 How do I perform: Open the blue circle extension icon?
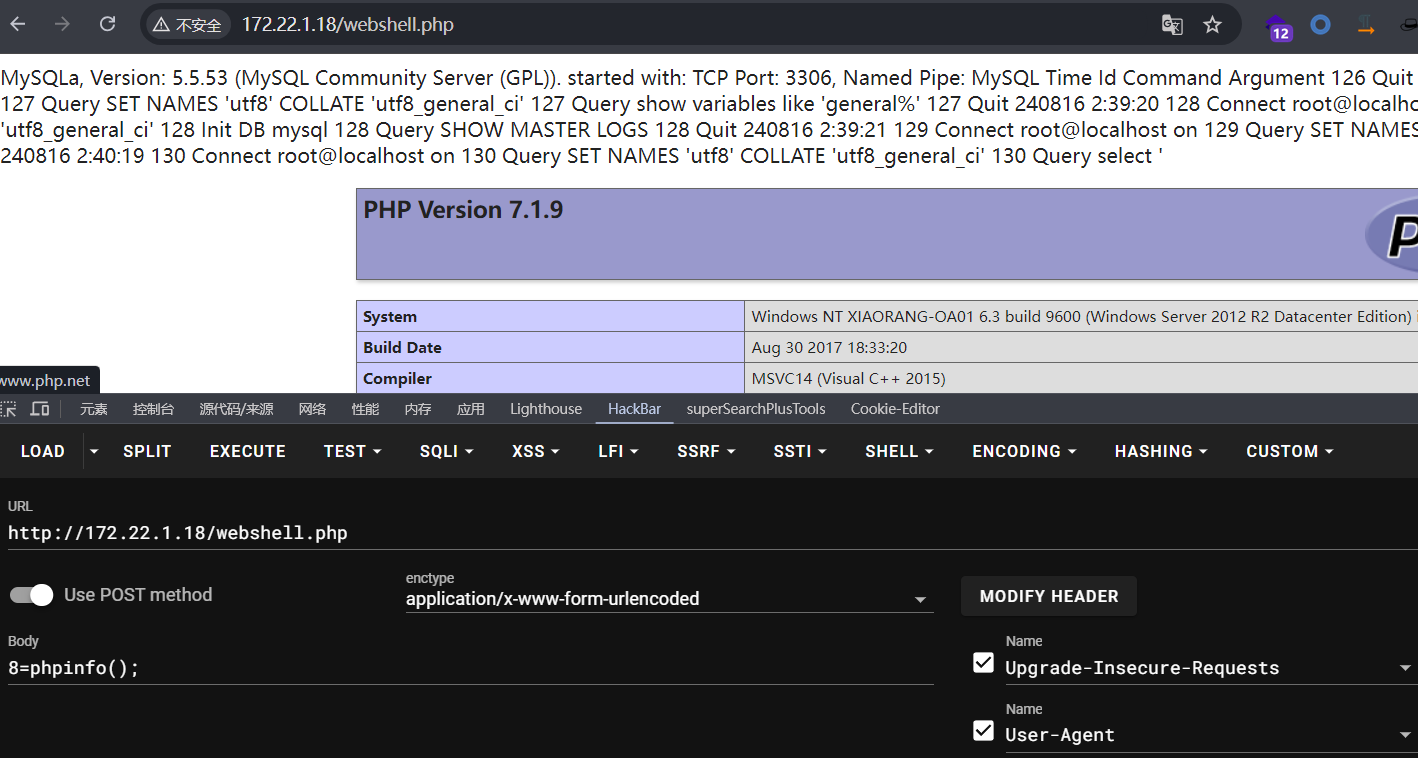coord(1321,25)
